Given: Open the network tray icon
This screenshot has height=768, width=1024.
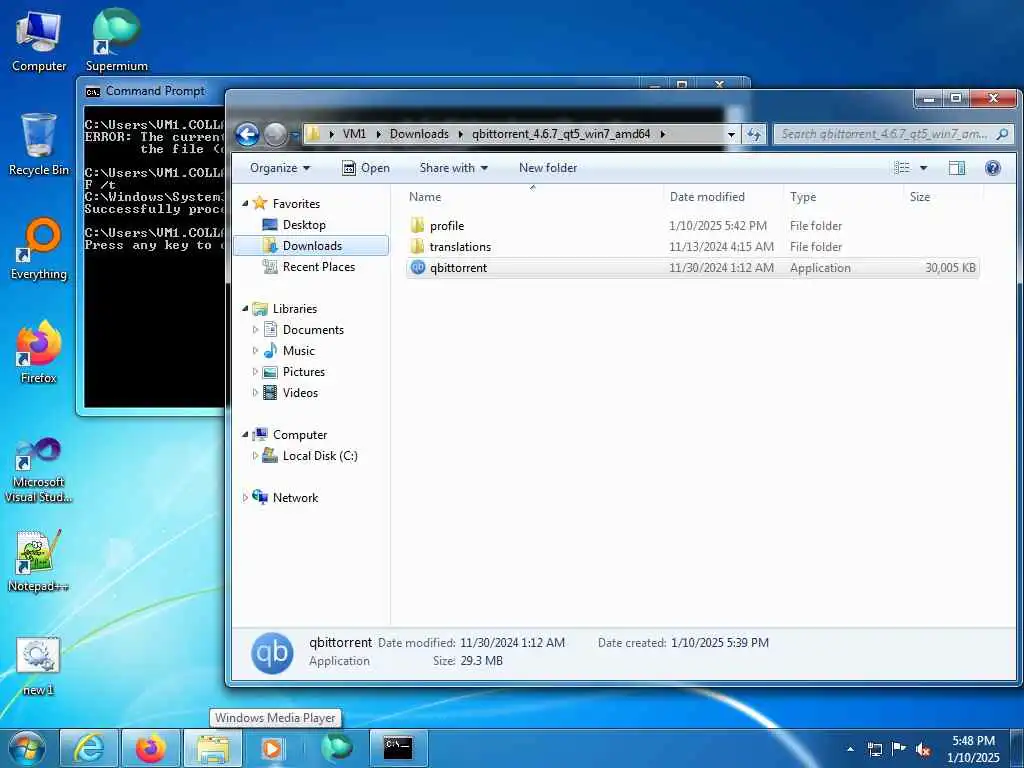Looking at the screenshot, I should (874, 750).
